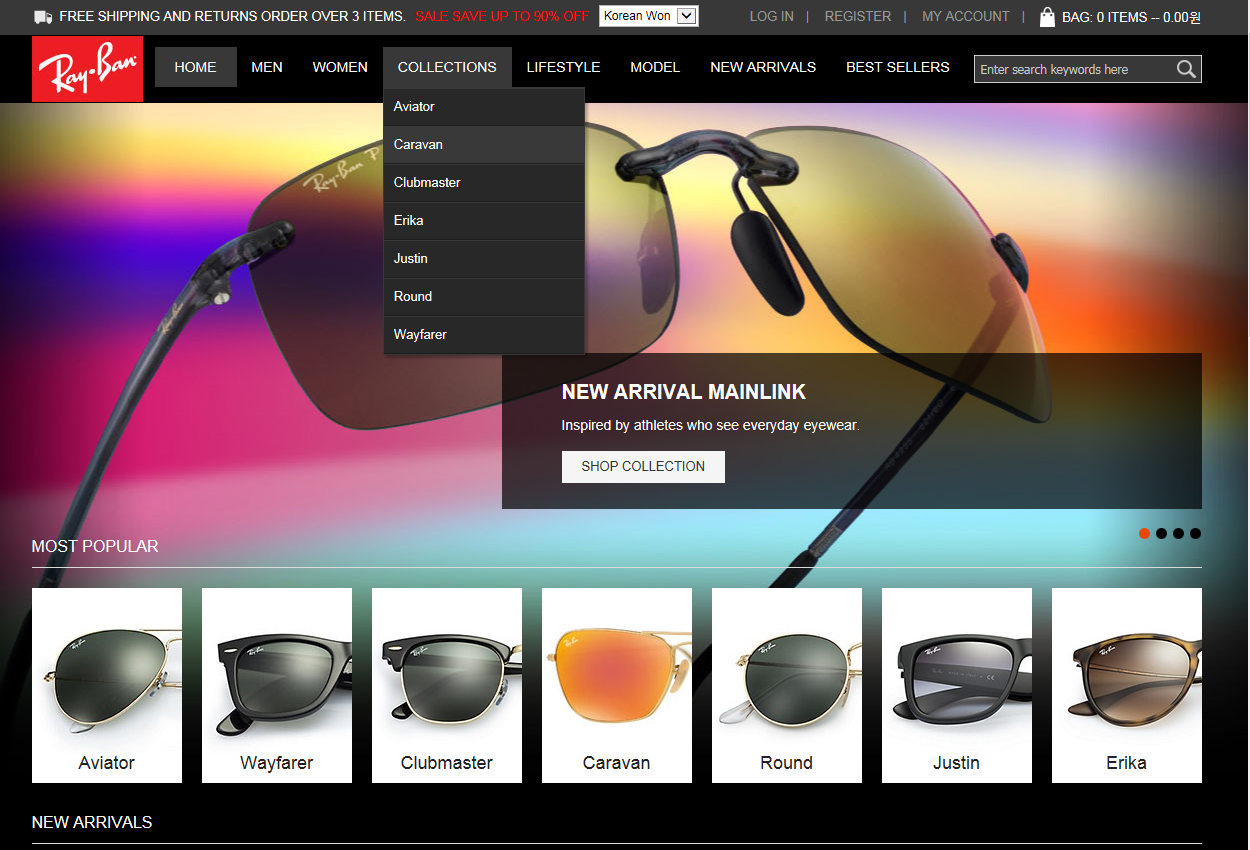The image size is (1250, 850).
Task: Click the search magnifier icon
Action: [1186, 69]
